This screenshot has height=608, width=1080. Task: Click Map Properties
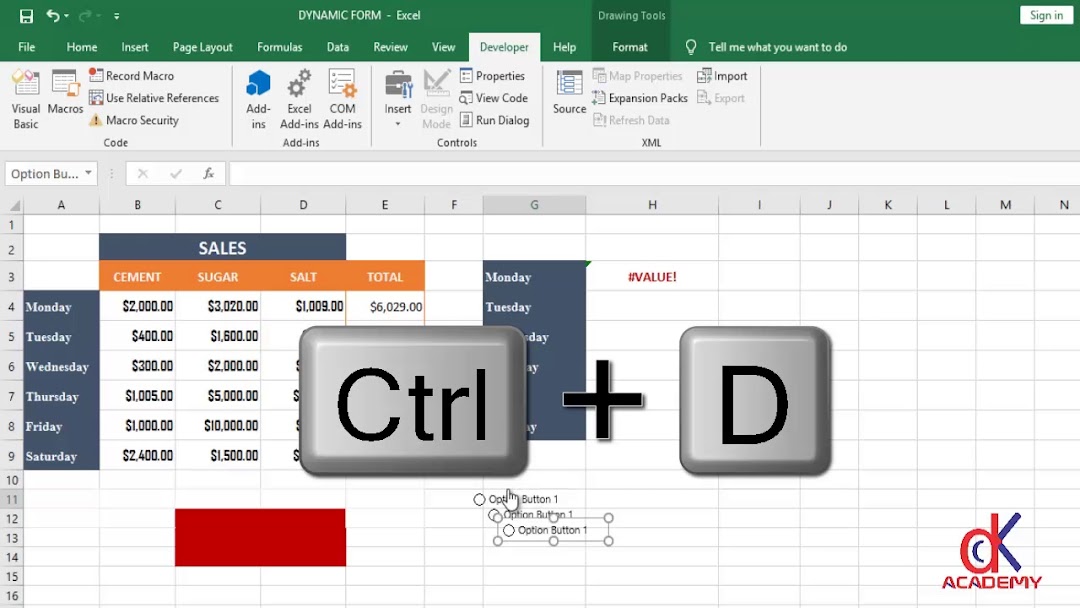pos(637,76)
